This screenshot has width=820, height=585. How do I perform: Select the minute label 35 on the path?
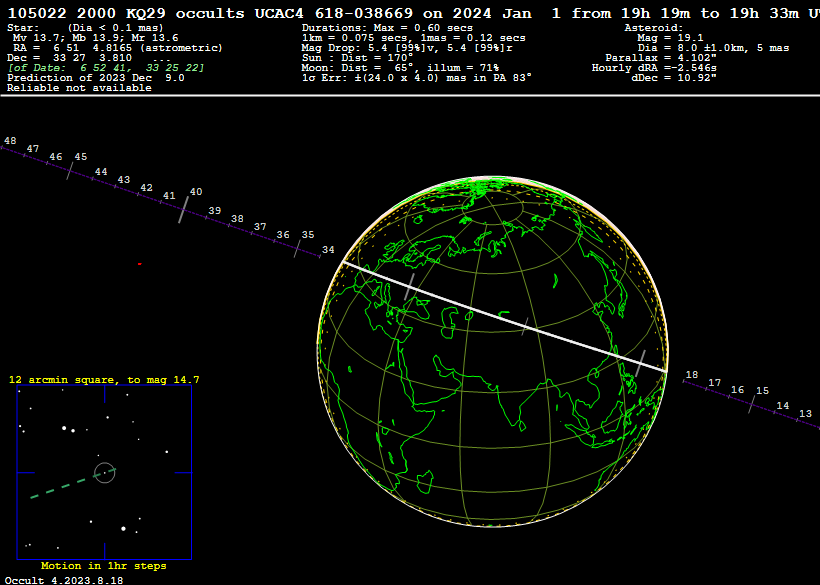coord(308,235)
